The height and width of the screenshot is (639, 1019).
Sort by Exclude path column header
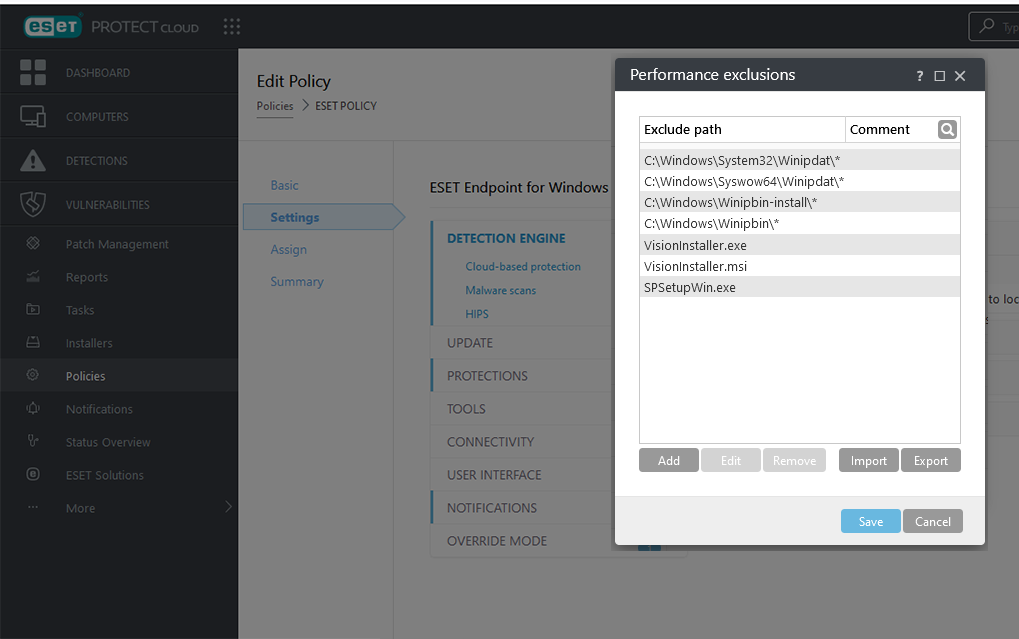(742, 129)
